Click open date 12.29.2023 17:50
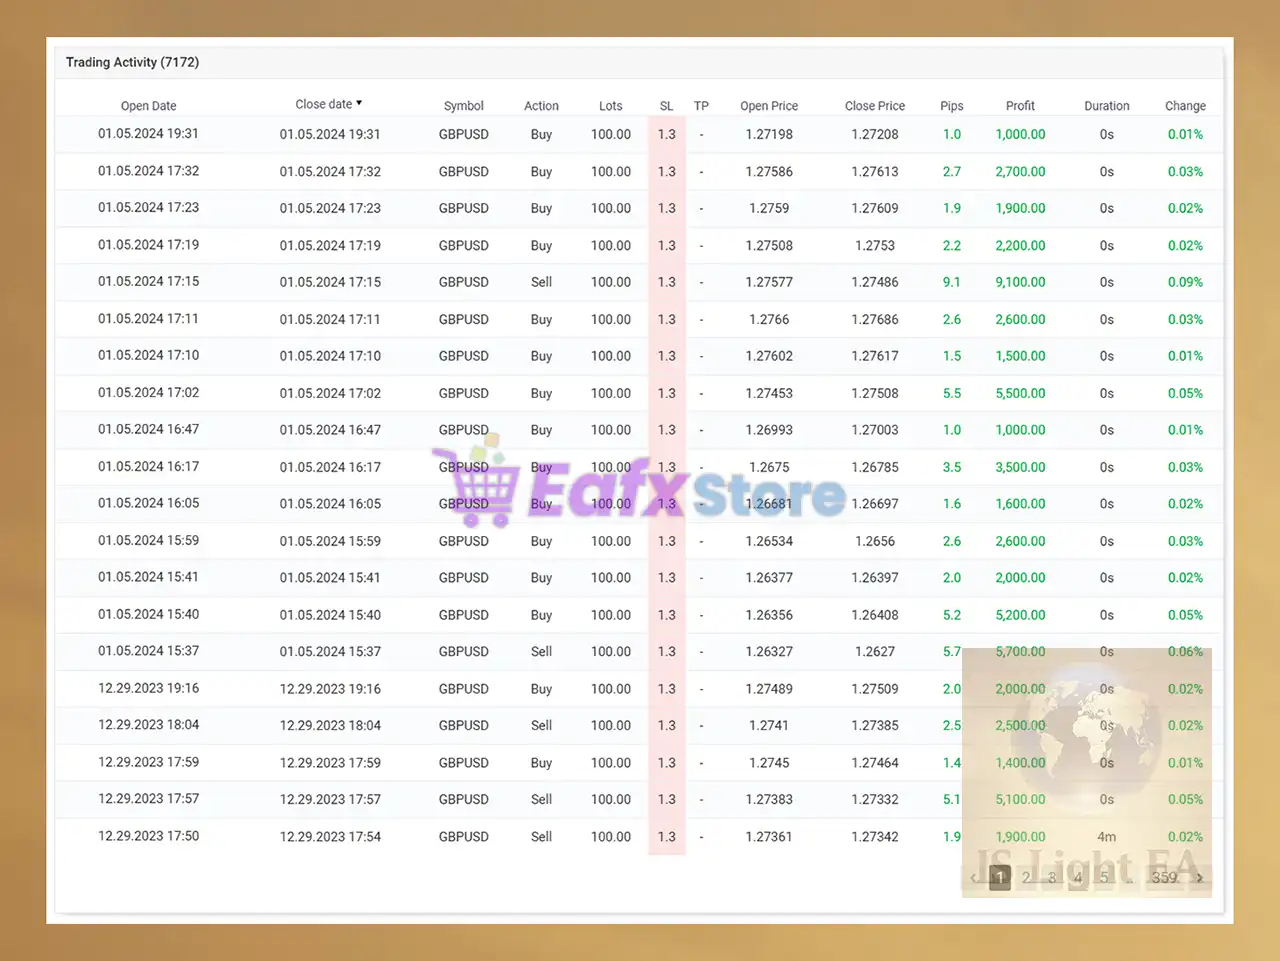This screenshot has height=961, width=1280. point(148,836)
